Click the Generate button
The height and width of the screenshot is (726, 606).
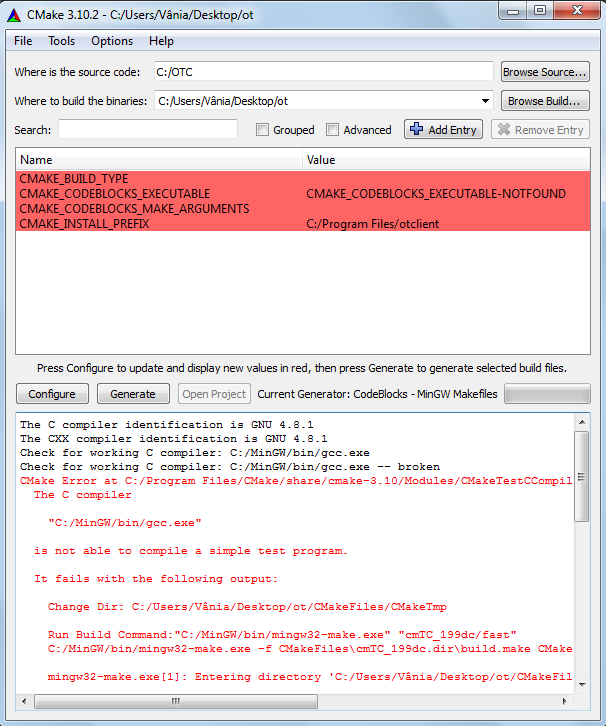(x=133, y=394)
